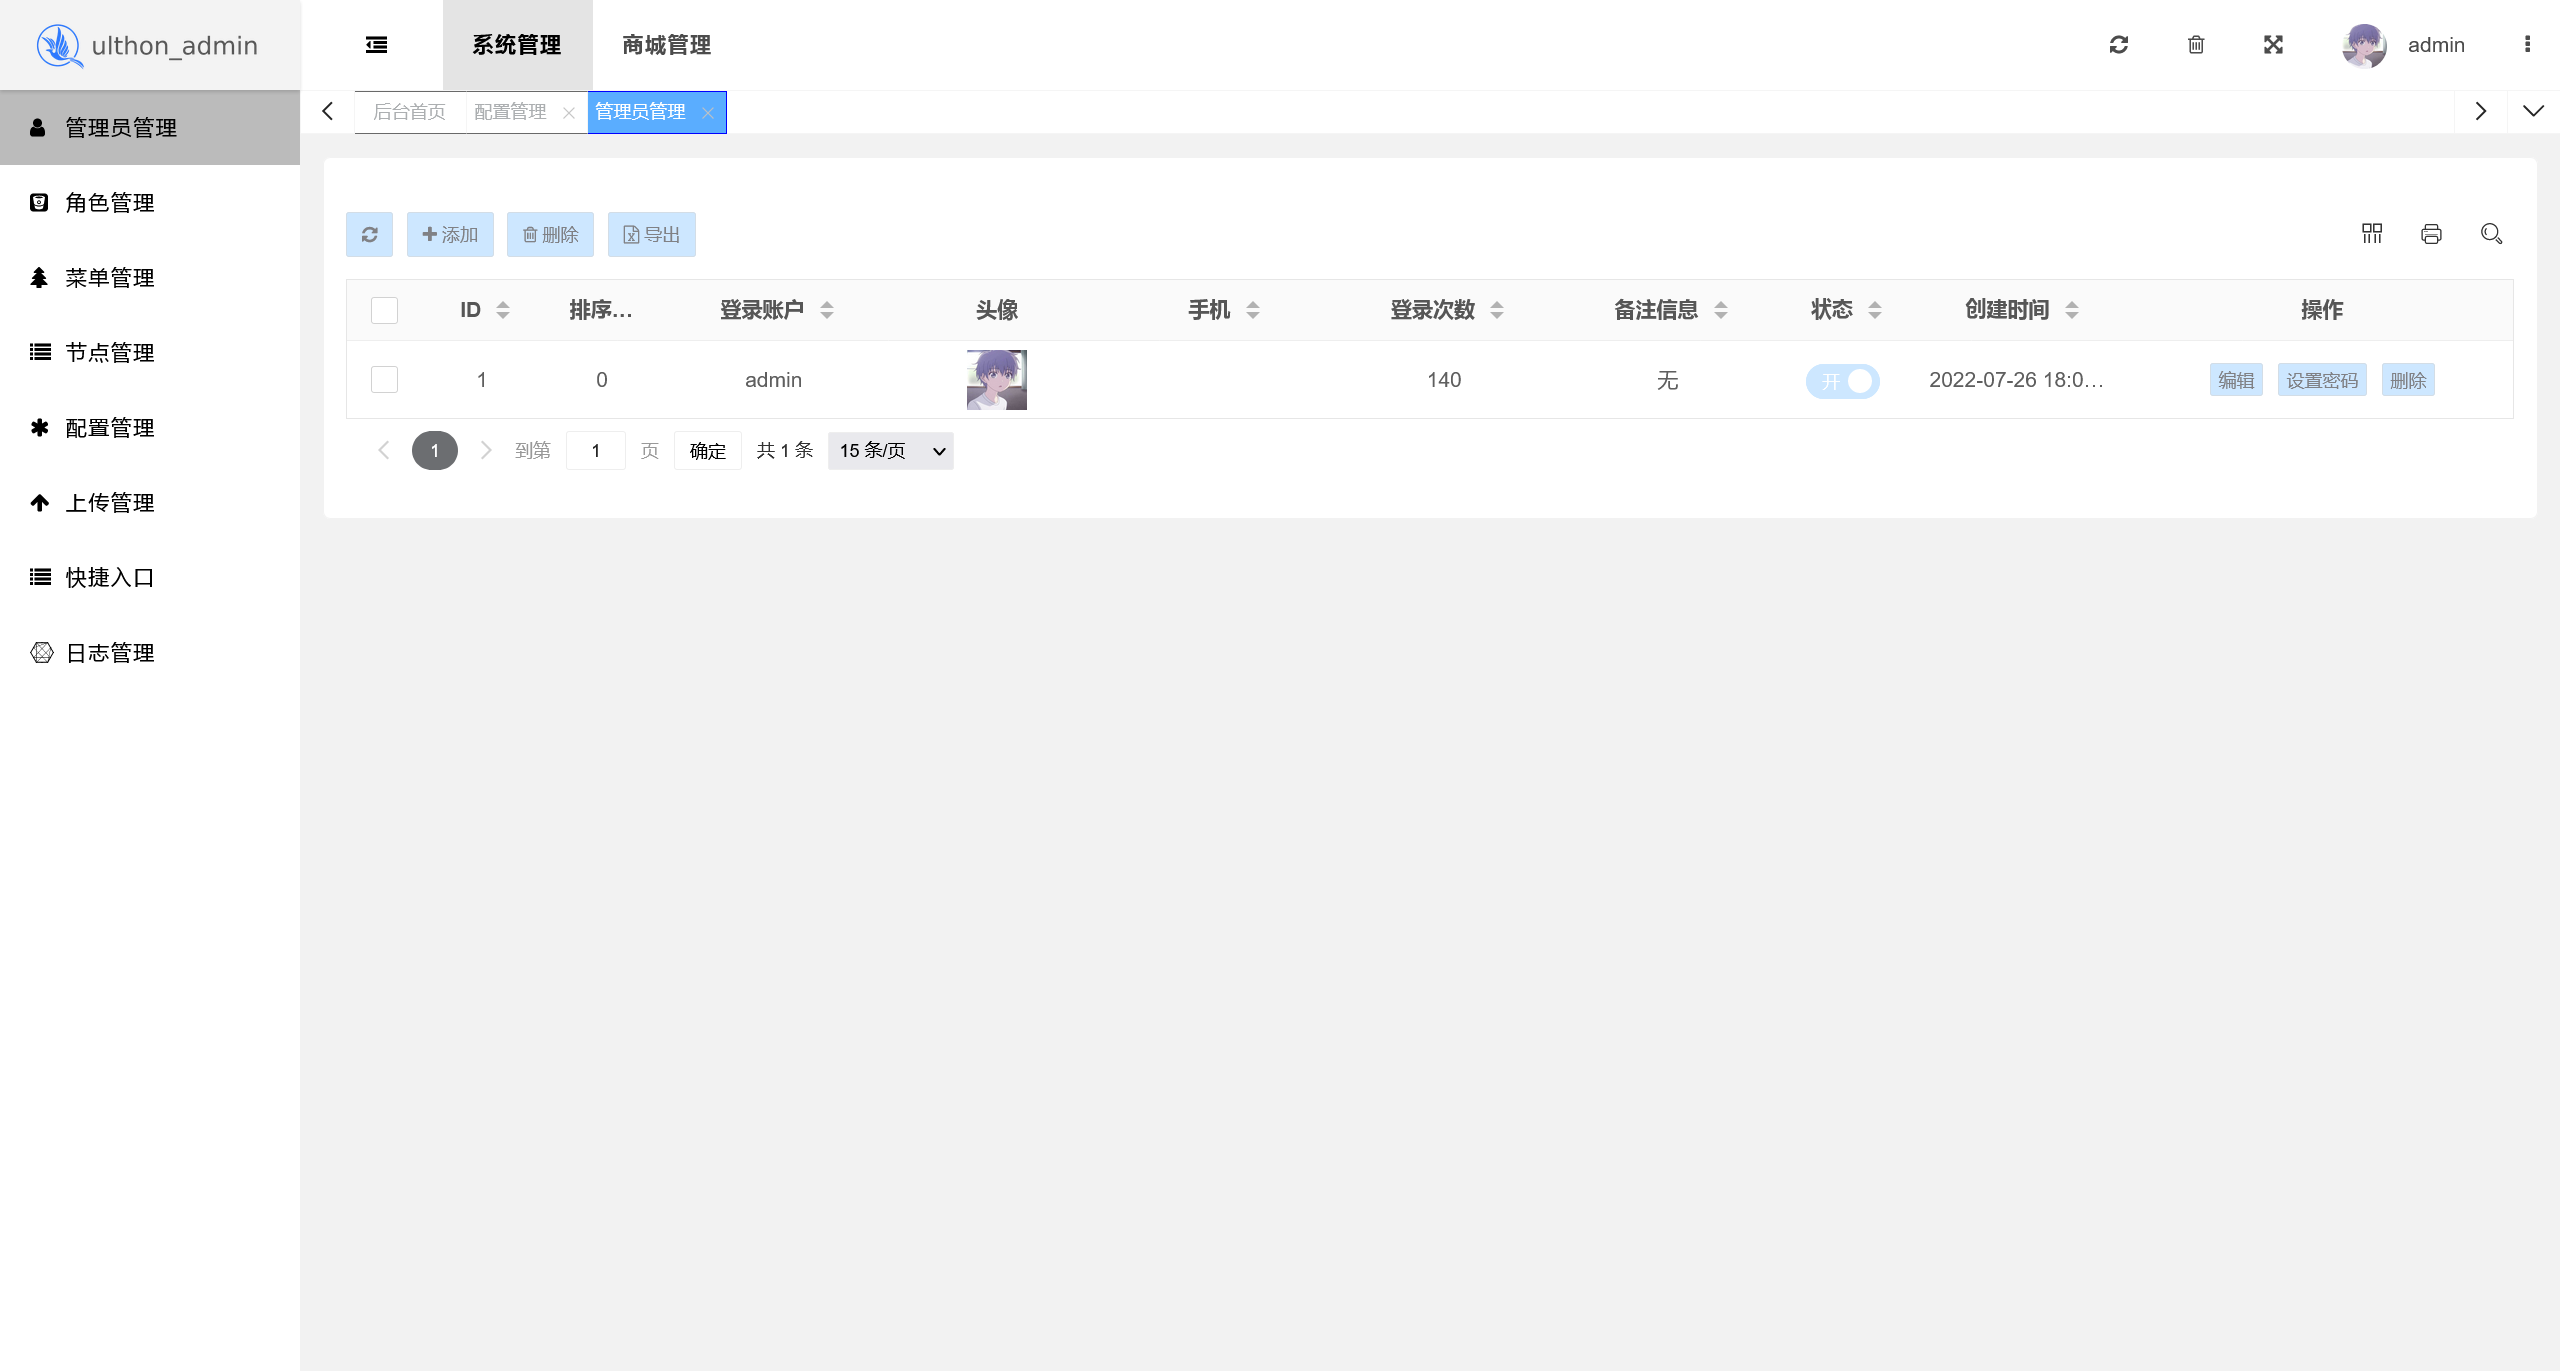Switch to the 商城管理 tab
This screenshot has width=2560, height=1371.
coord(666,45)
